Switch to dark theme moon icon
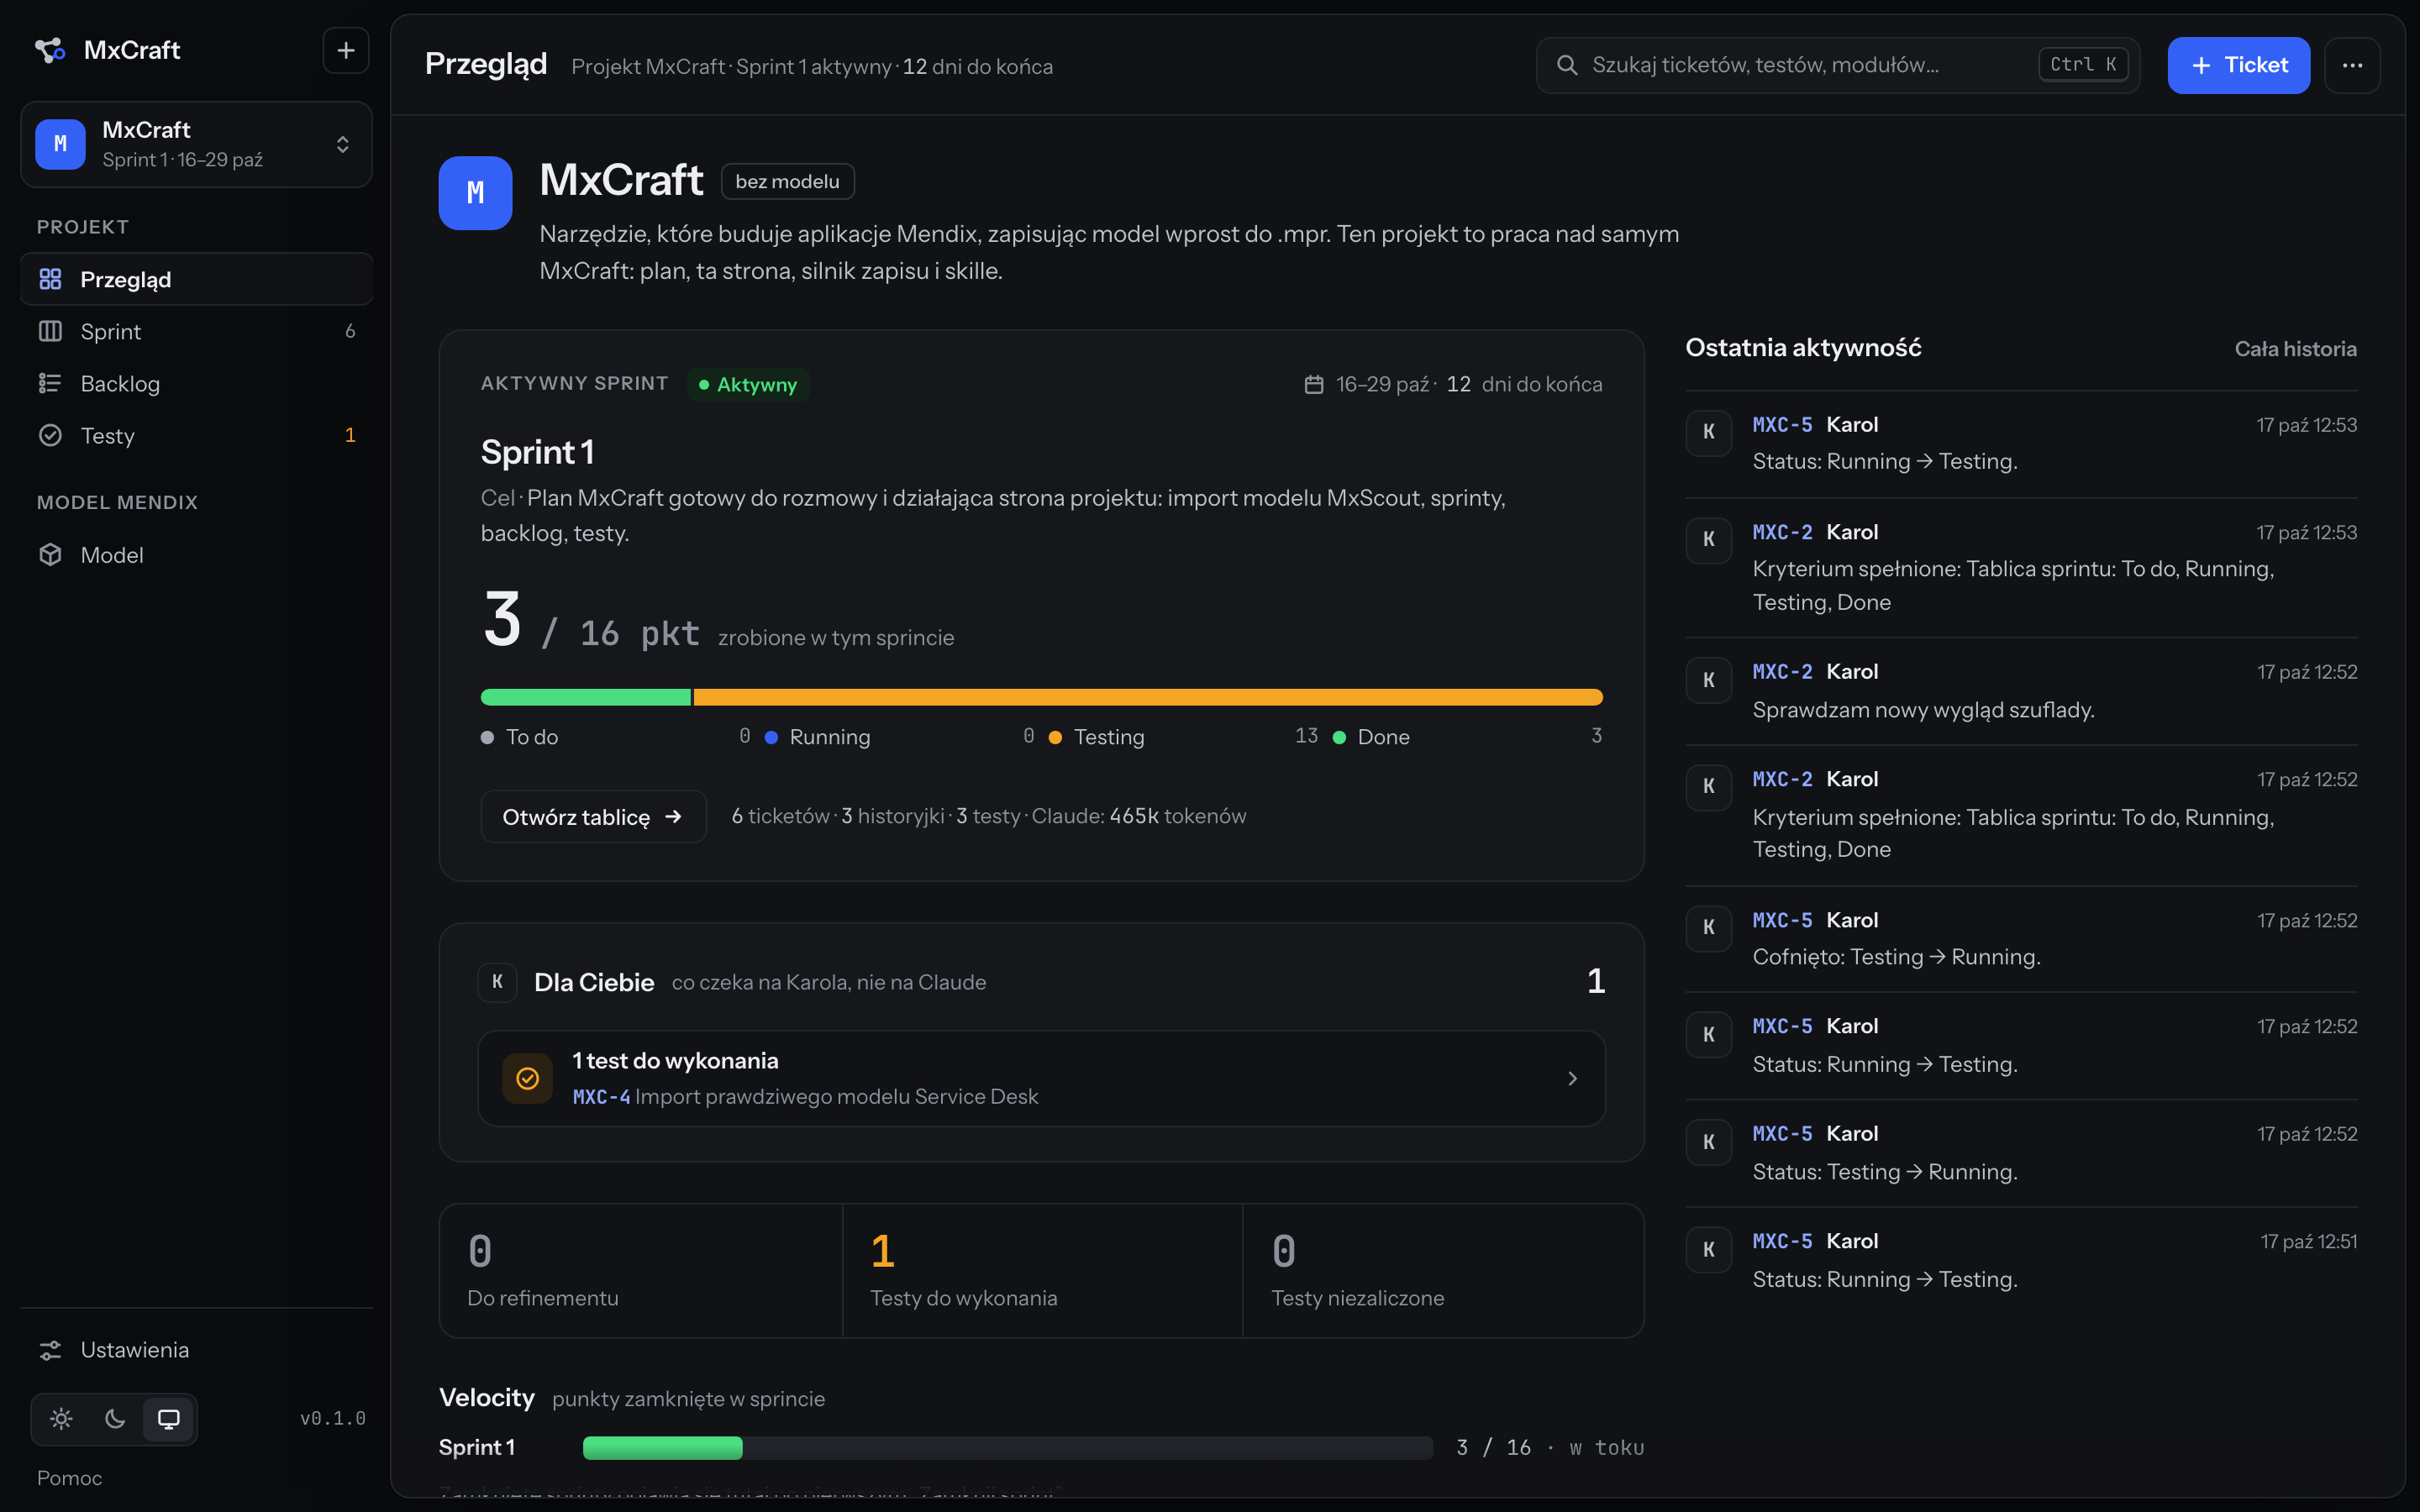The image size is (2420, 1512). coord(115,1419)
